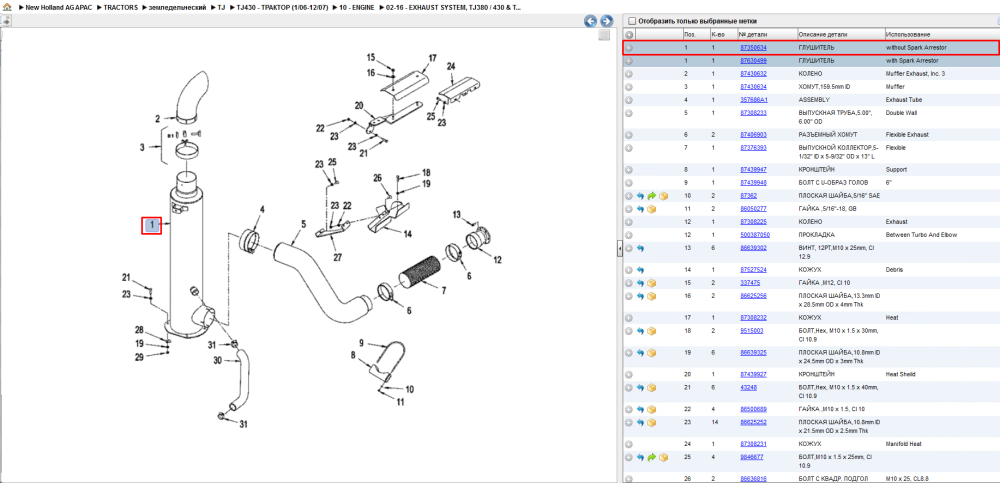Screen dimensions: 1000x483
Task: Click add icon for part 87388231 row
Action: point(629,444)
